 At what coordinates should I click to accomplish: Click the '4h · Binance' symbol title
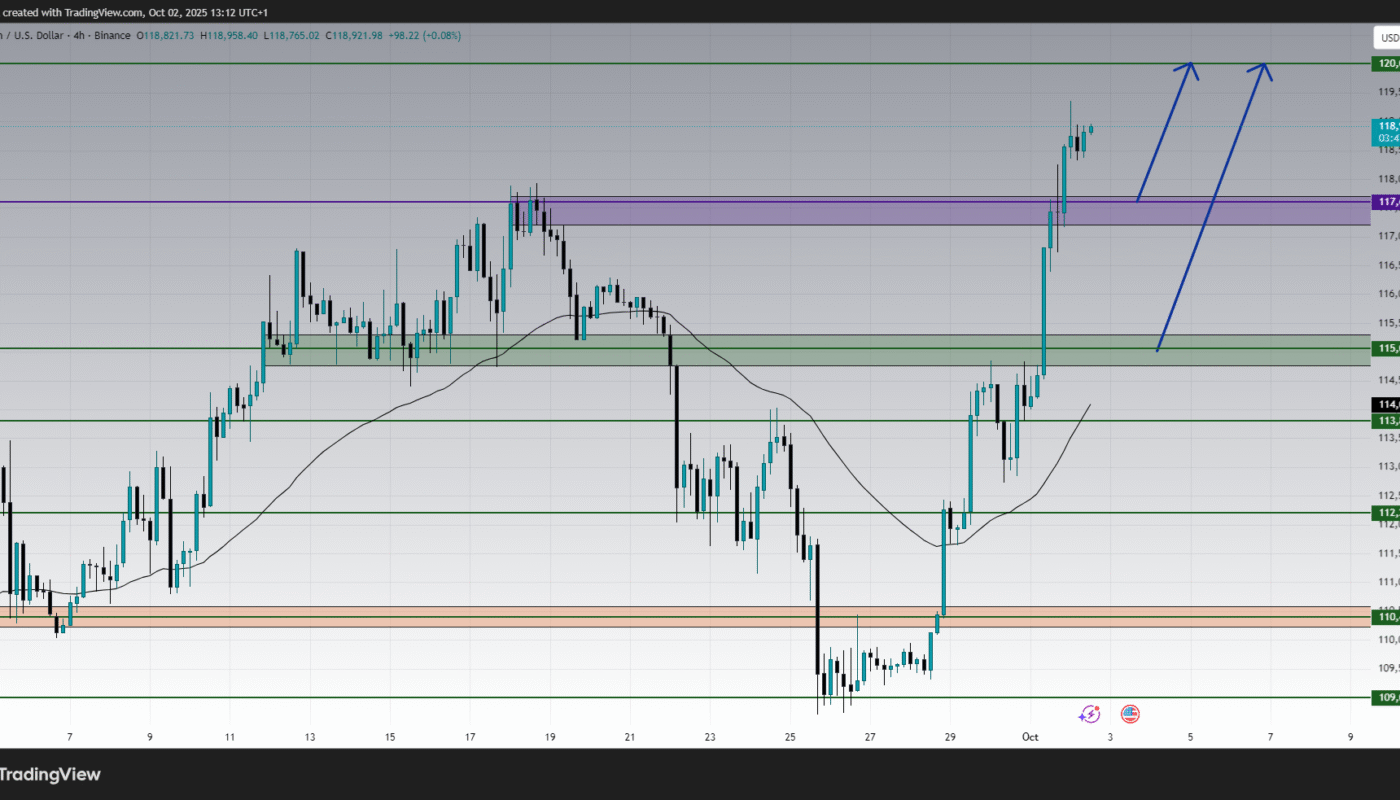[x=100, y=35]
